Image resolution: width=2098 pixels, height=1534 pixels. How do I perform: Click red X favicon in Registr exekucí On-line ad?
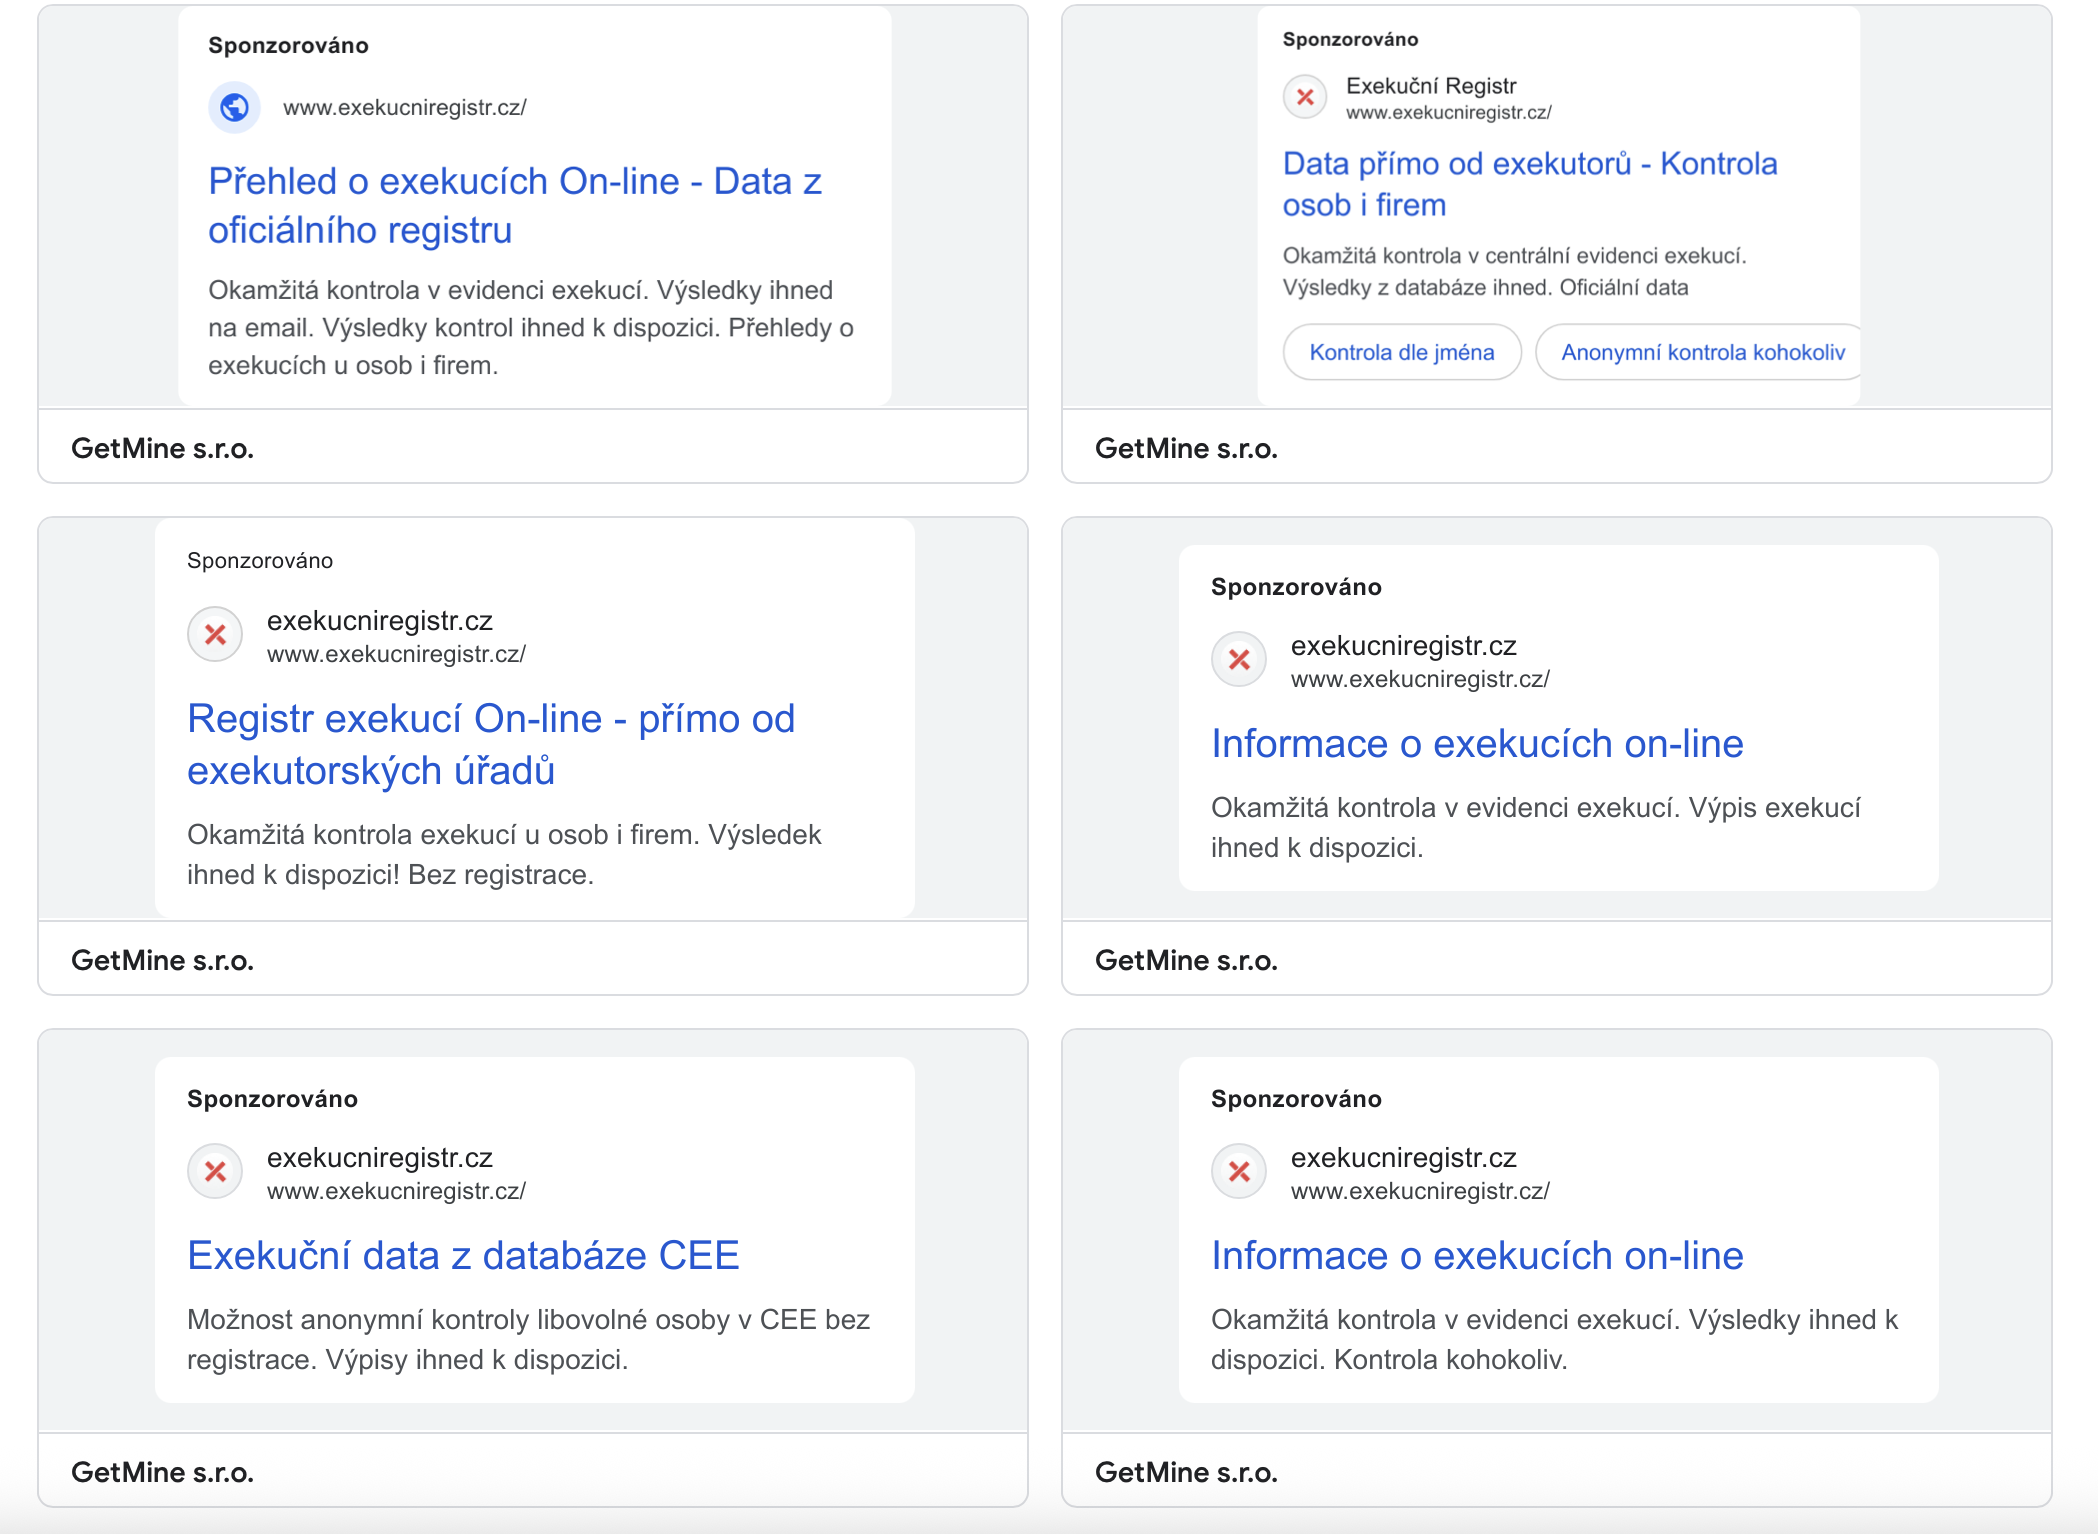point(215,635)
